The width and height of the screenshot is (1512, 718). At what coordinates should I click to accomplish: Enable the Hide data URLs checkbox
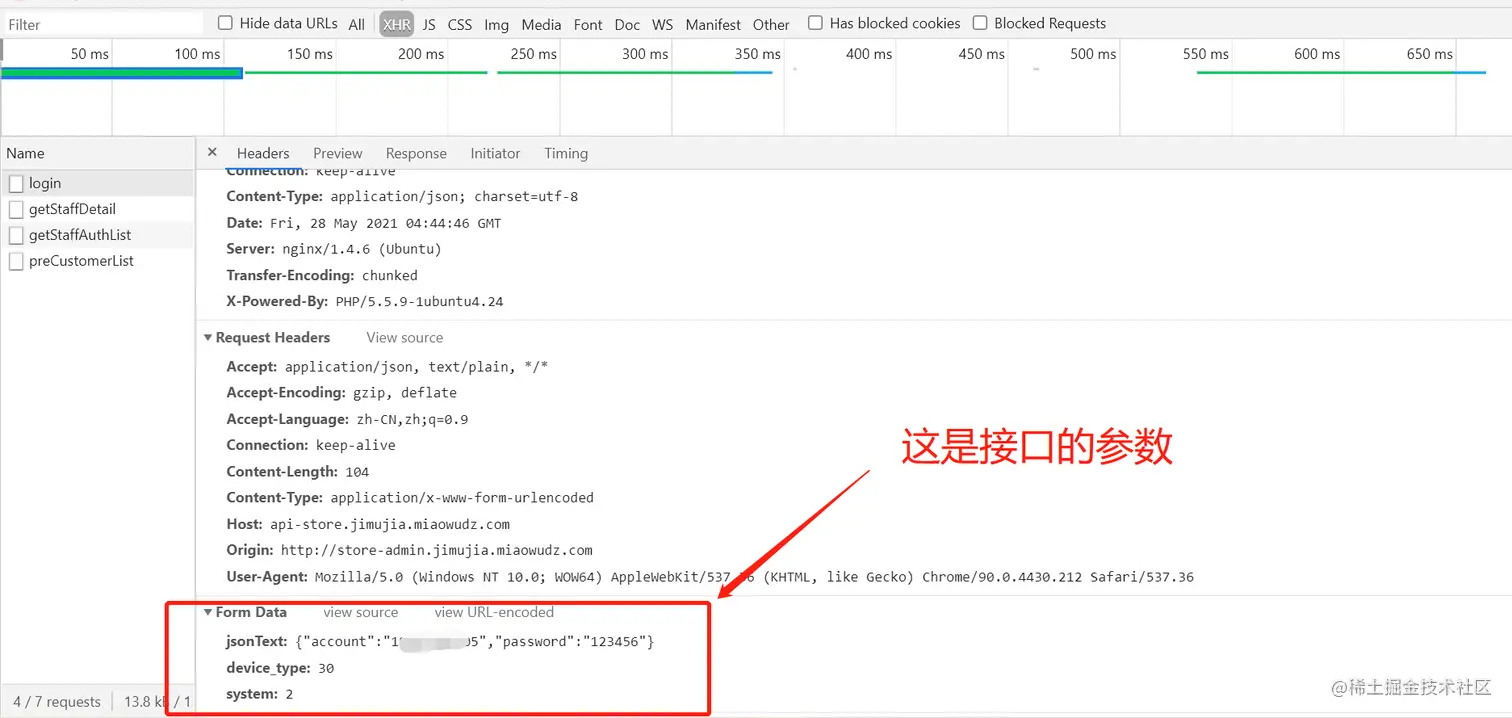(x=225, y=23)
